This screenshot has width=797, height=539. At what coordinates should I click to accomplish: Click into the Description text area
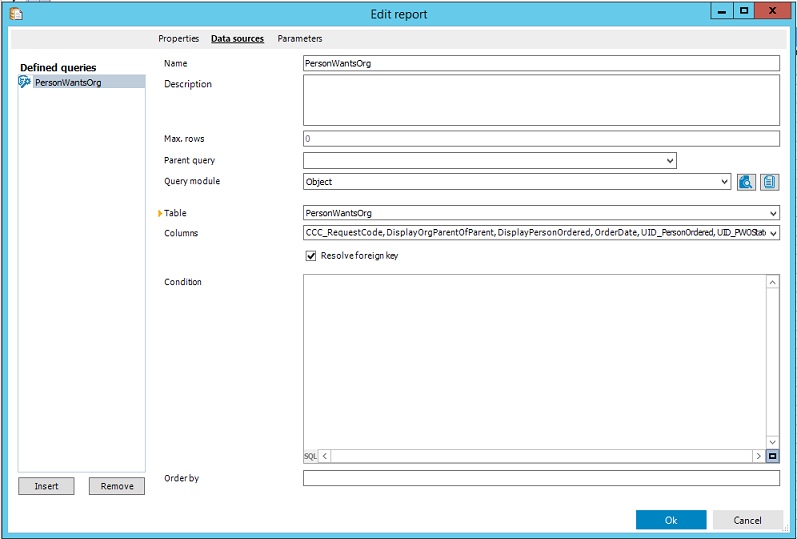[x=541, y=100]
